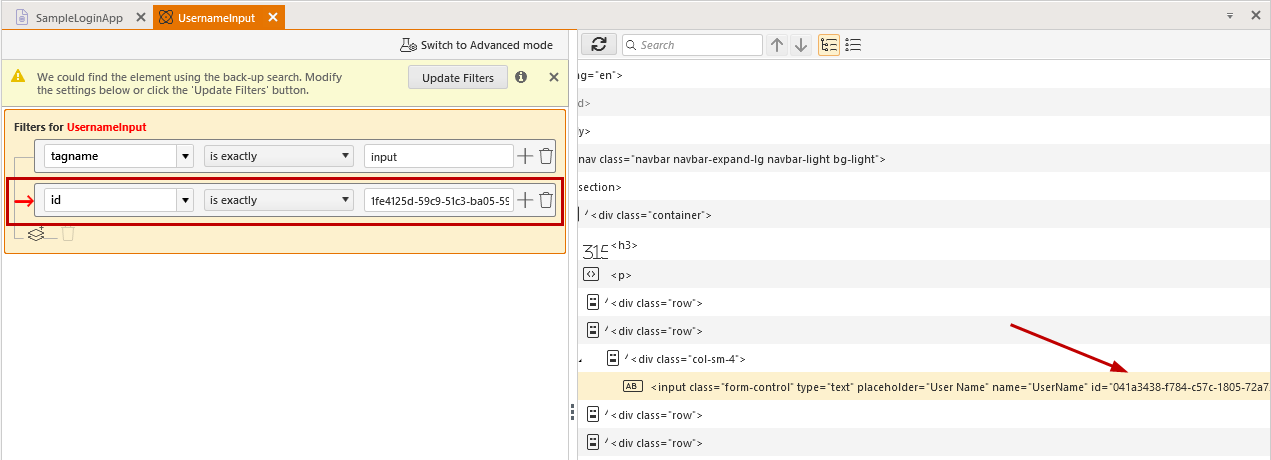This screenshot has height=460, width=1271.
Task: Collapse the col-sm-4 node expander
Action: pos(581,359)
